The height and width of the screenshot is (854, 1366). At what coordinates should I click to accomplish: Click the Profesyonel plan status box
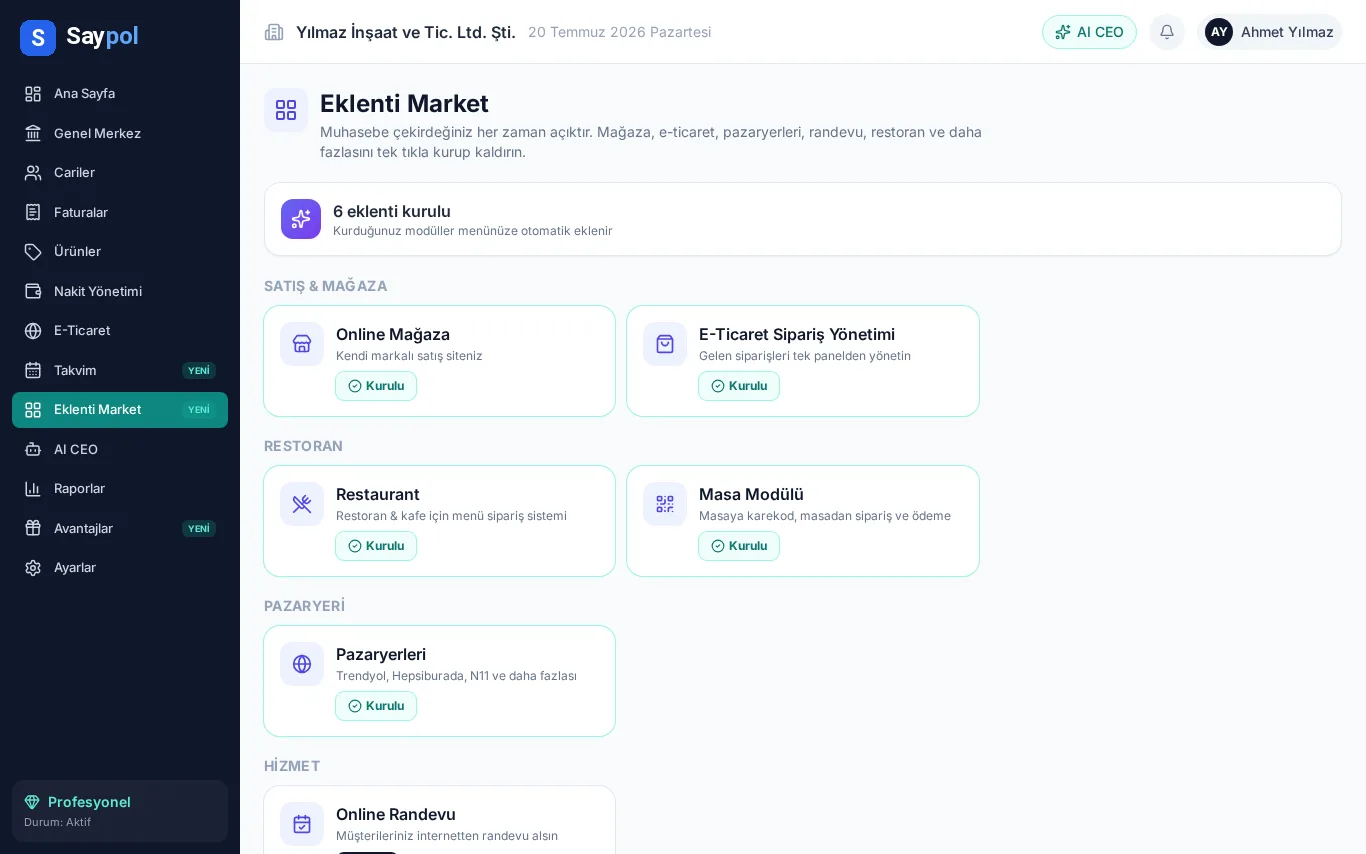[120, 811]
